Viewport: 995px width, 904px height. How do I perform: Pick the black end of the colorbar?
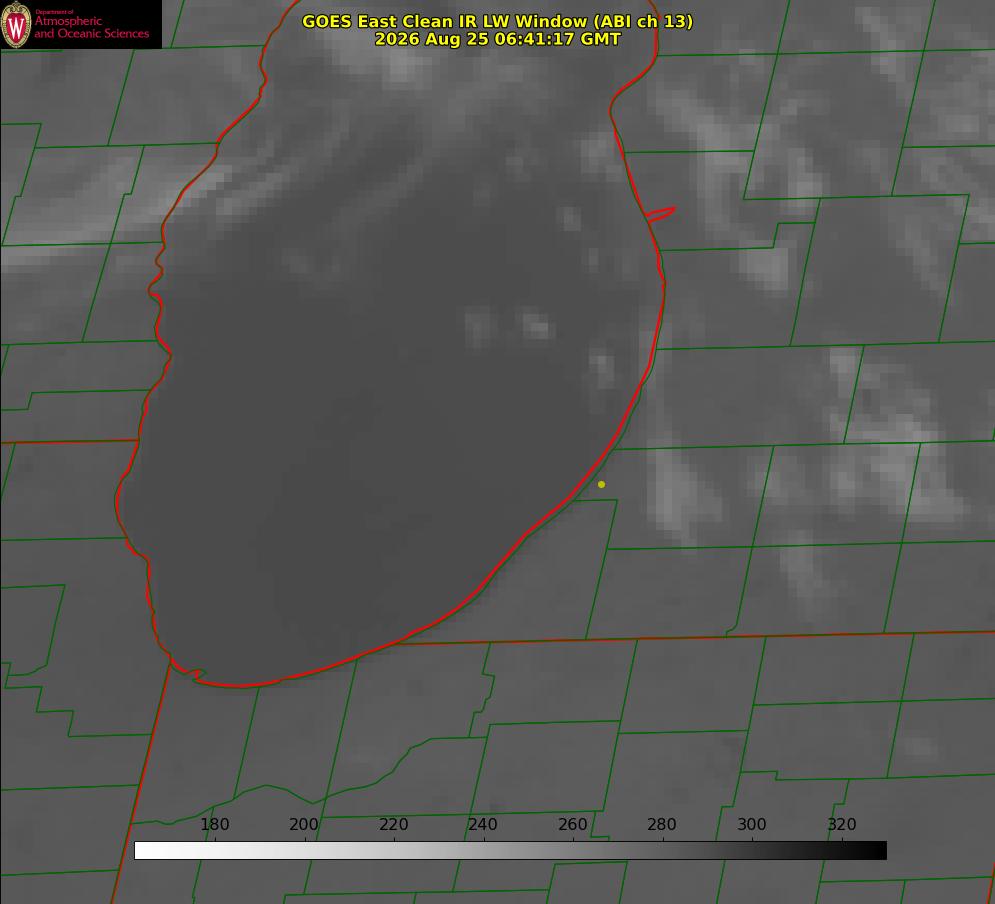click(x=878, y=851)
